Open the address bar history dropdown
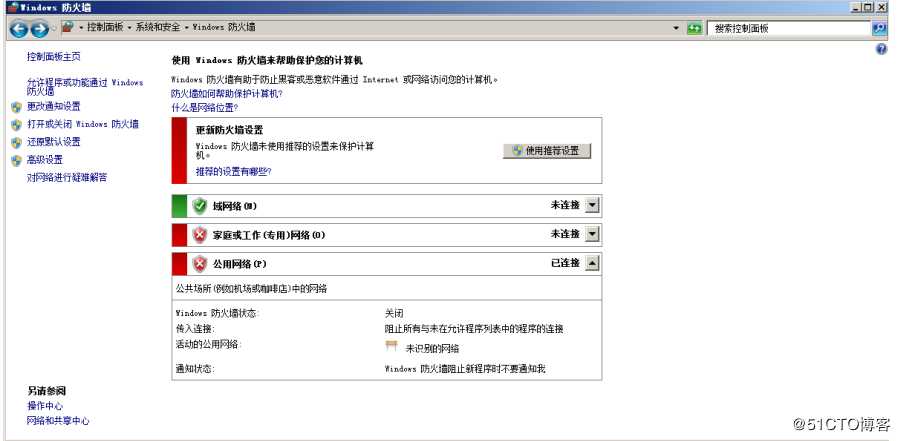This screenshot has height=441, width=900. tap(676, 28)
